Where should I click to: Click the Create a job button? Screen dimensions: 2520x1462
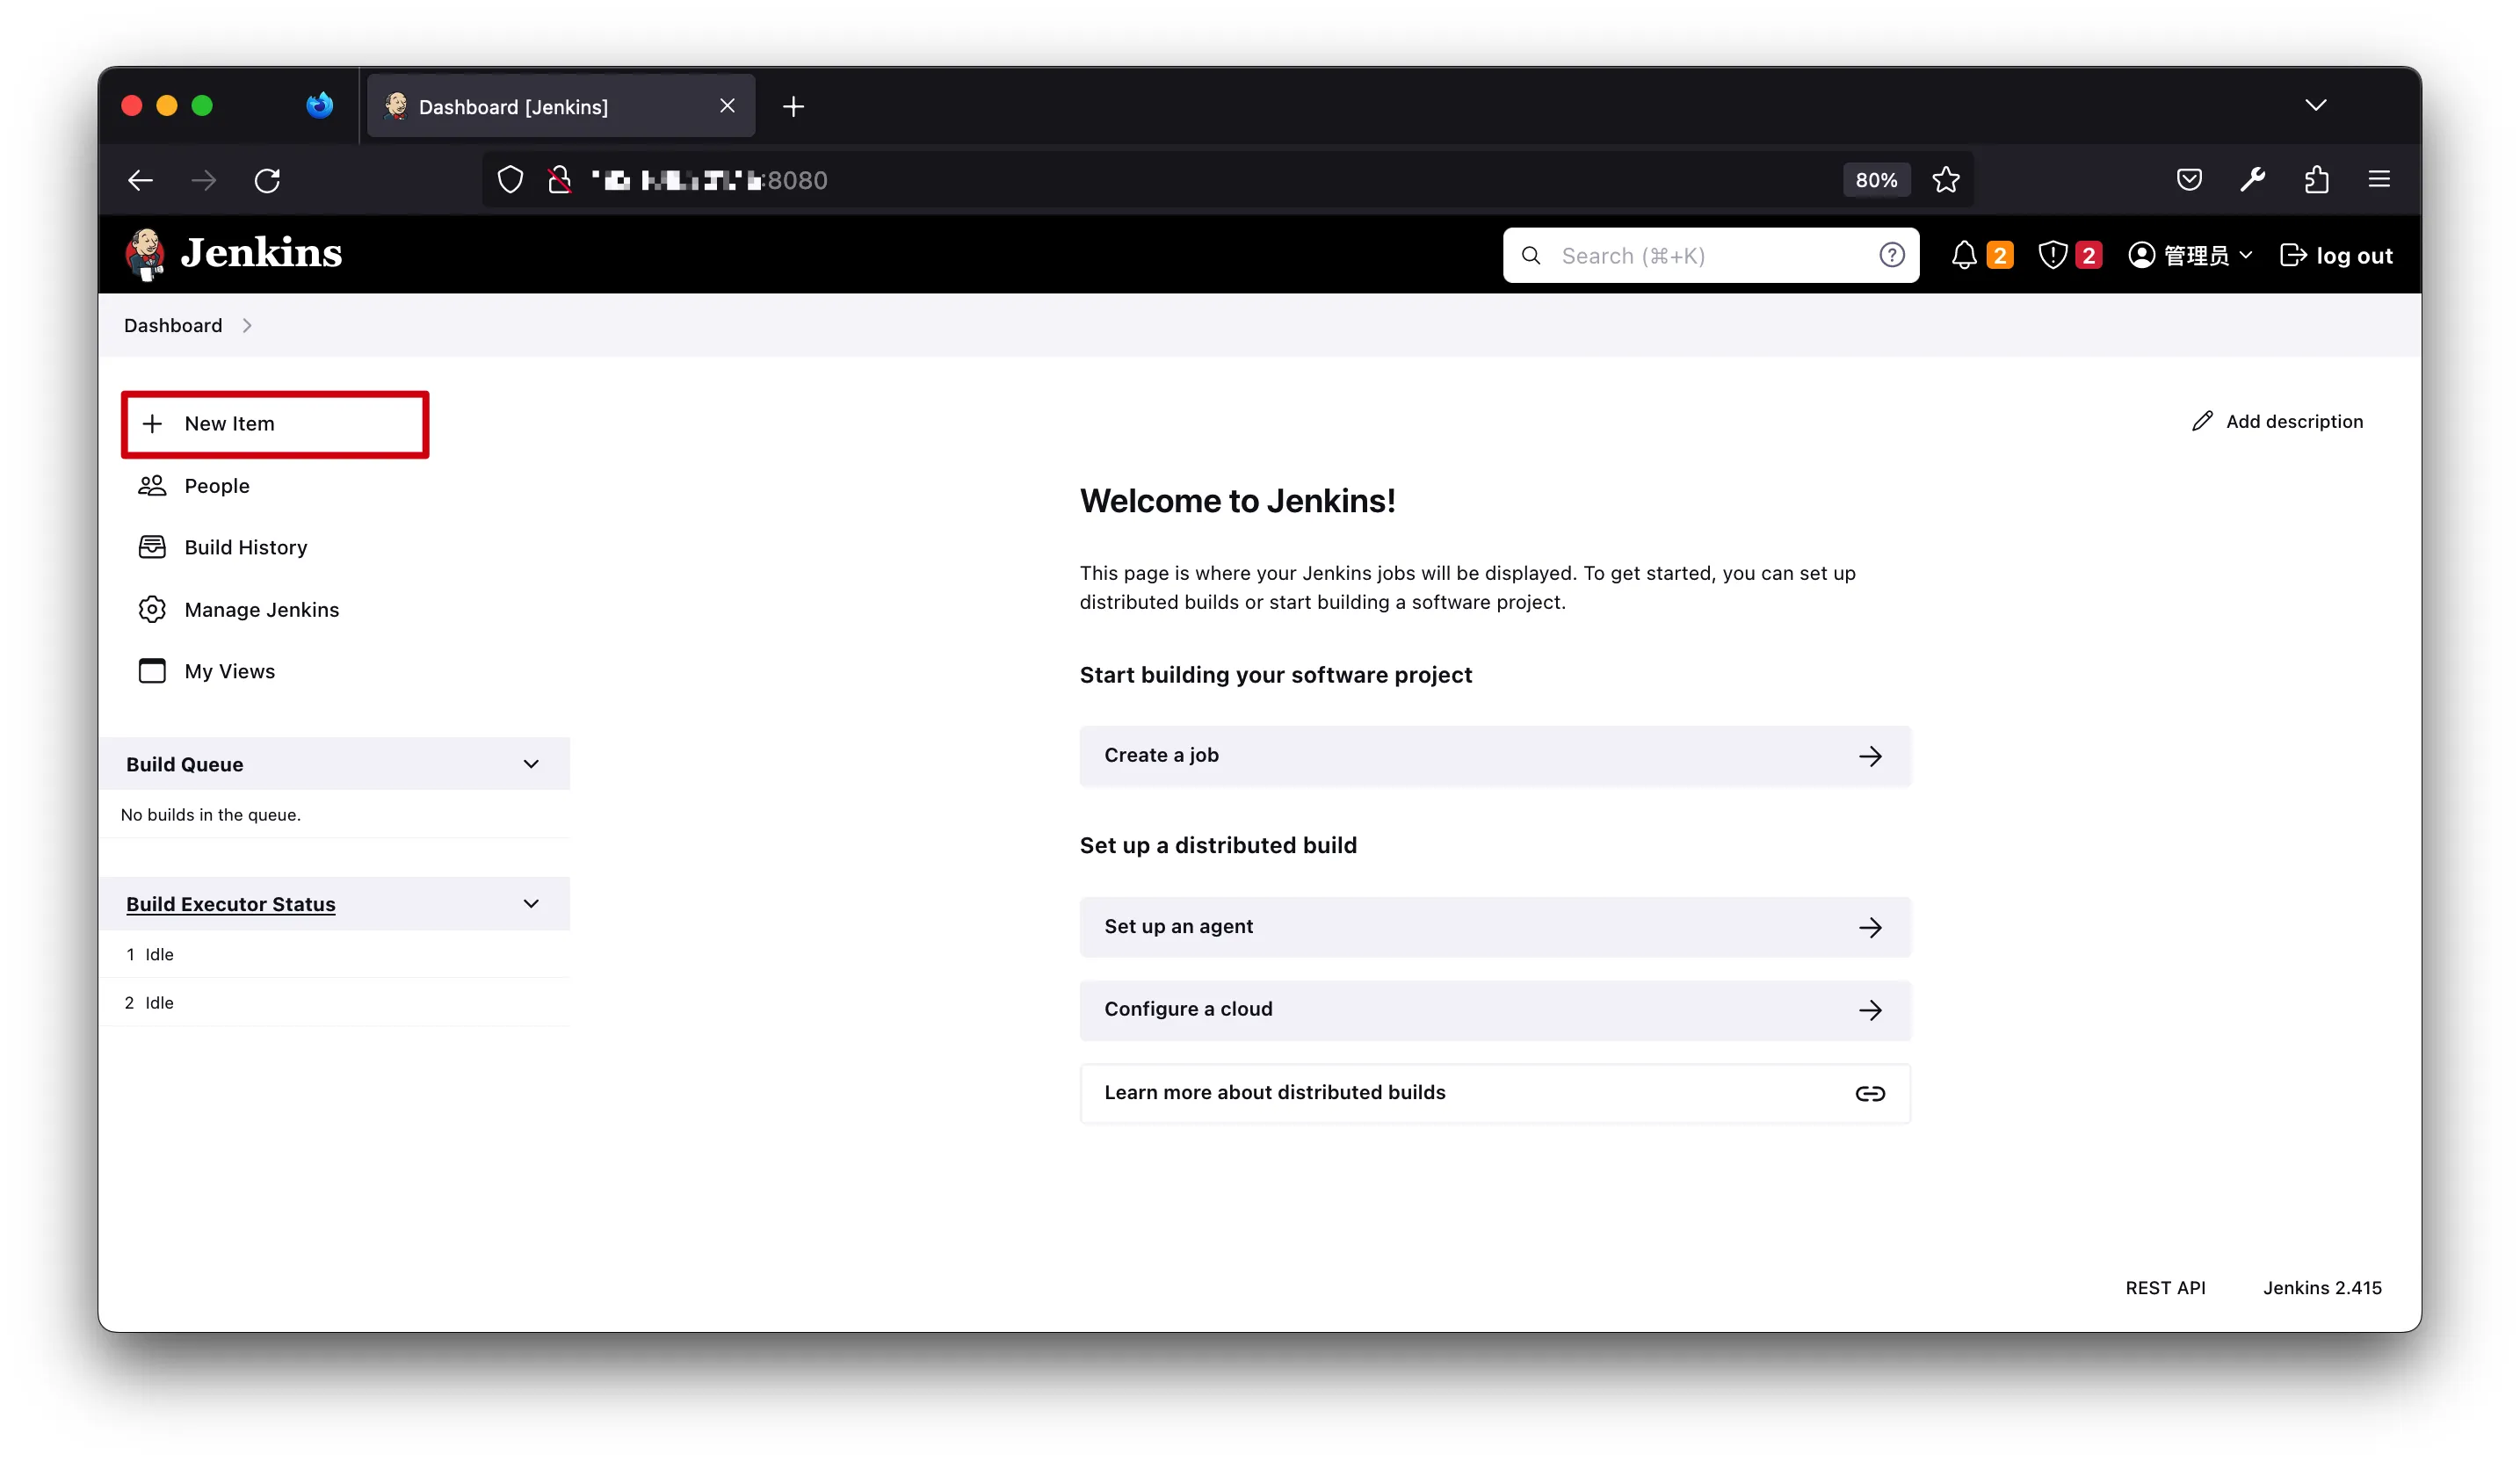(x=1495, y=756)
